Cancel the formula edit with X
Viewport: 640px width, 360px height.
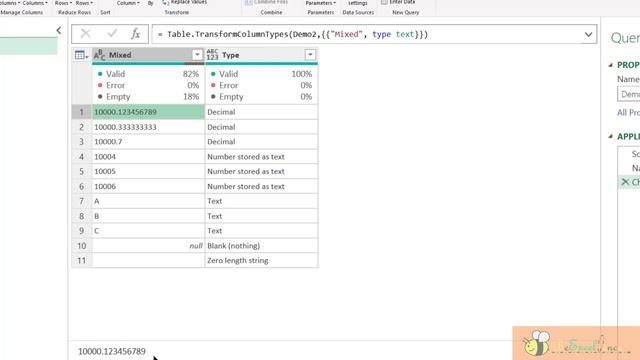point(85,33)
